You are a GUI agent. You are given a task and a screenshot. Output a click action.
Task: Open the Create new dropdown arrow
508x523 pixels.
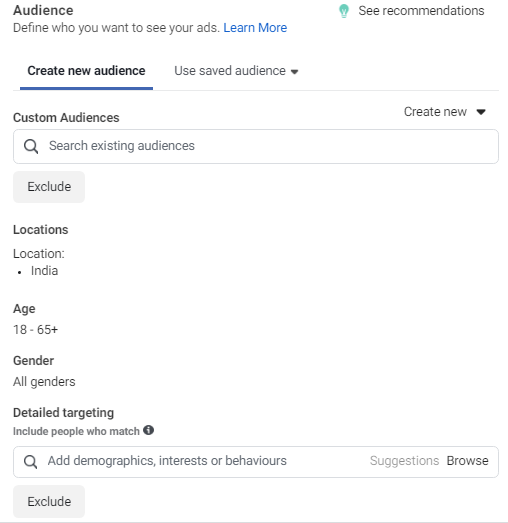point(481,112)
